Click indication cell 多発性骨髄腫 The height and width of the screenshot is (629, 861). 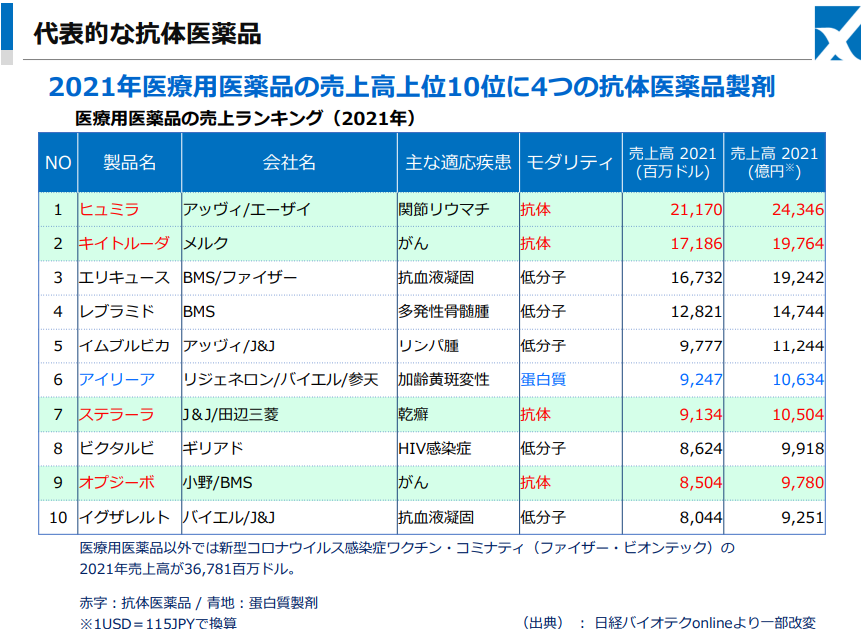[x=444, y=311]
